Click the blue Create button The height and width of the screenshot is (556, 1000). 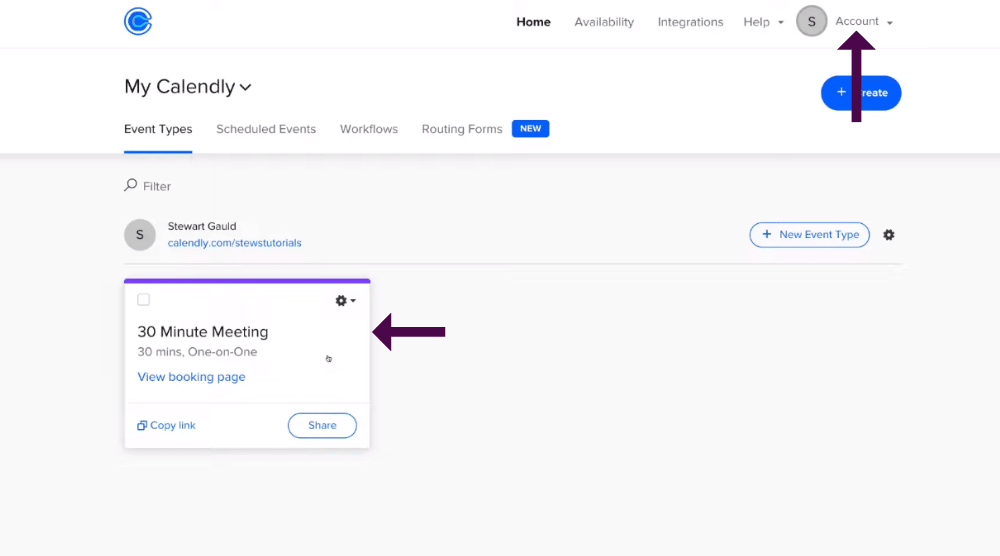click(x=861, y=93)
